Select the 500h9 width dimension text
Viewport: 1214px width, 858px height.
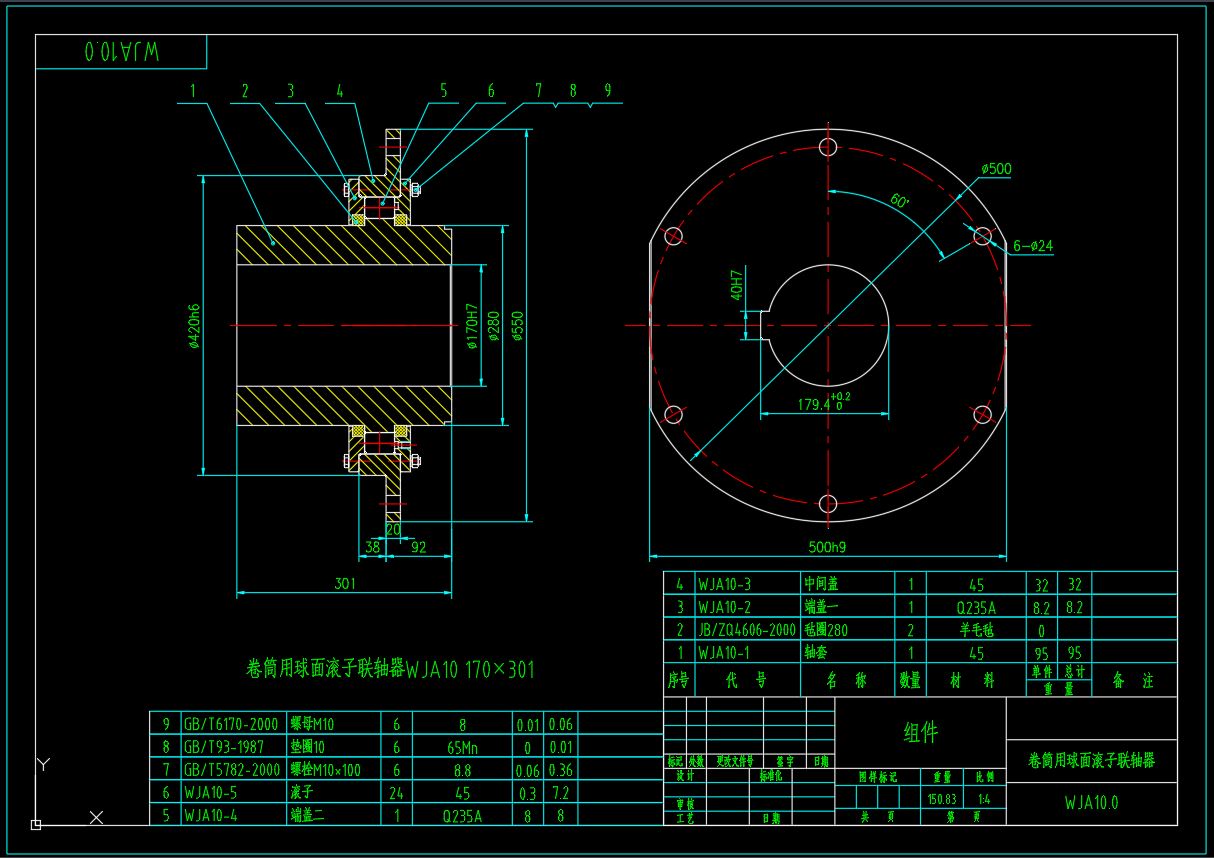tap(827, 547)
